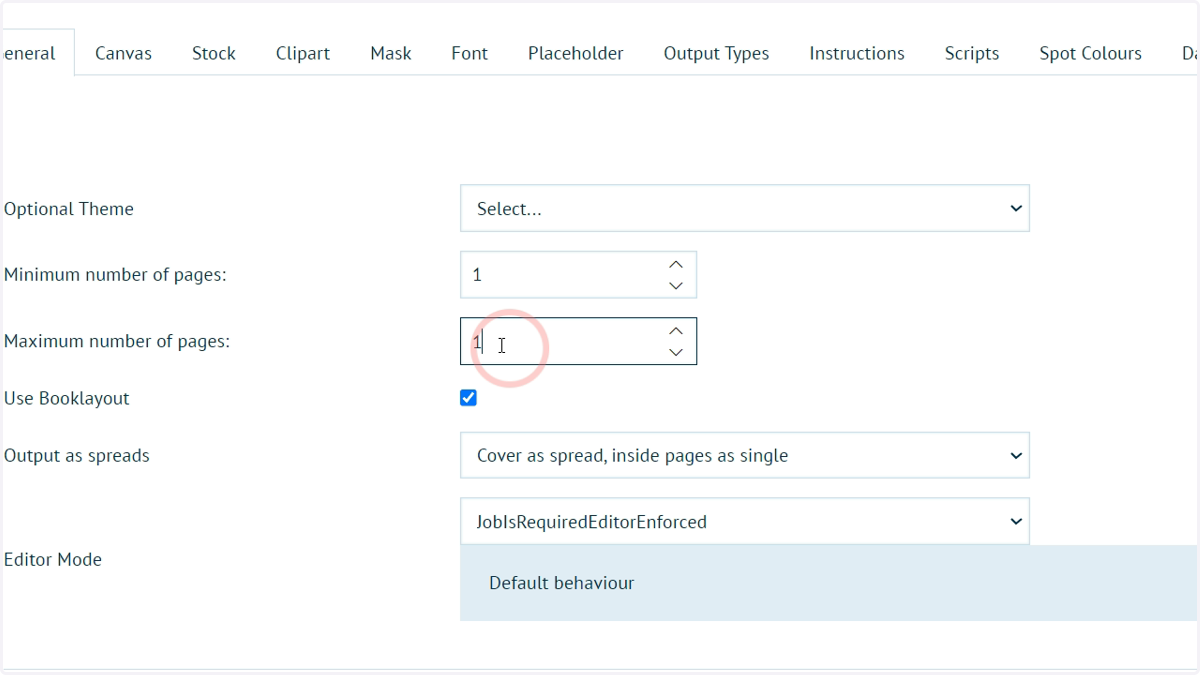Switch to the Clipart tab
The width and height of the screenshot is (1200, 675).
click(303, 53)
